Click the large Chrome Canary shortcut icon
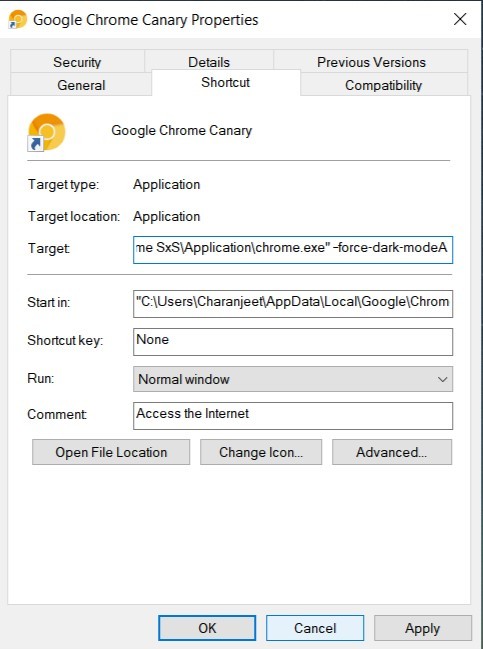The height and width of the screenshot is (649, 483). (46, 132)
